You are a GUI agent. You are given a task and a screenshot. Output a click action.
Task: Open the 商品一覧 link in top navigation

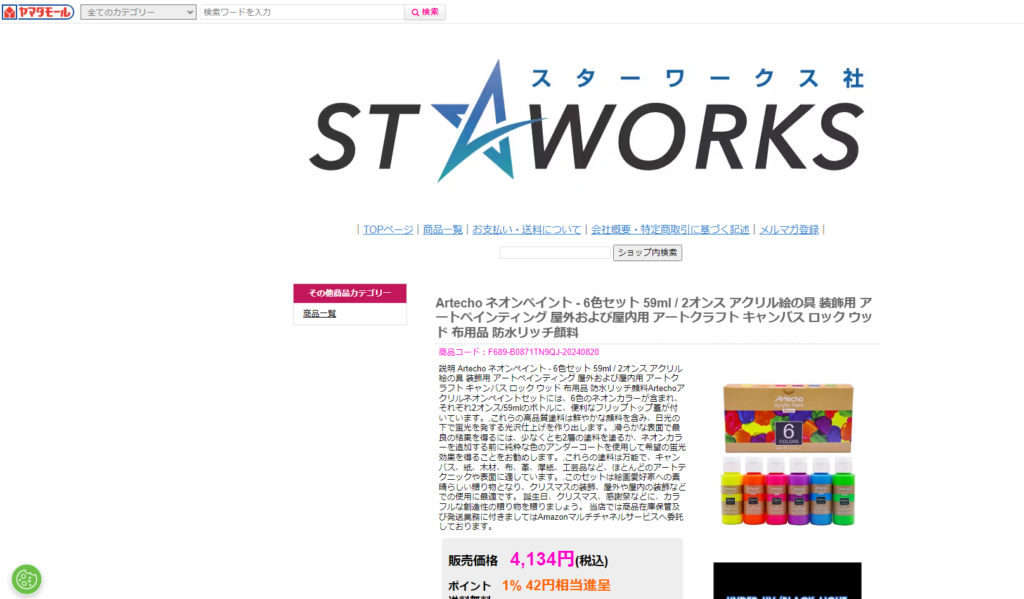[x=442, y=229]
